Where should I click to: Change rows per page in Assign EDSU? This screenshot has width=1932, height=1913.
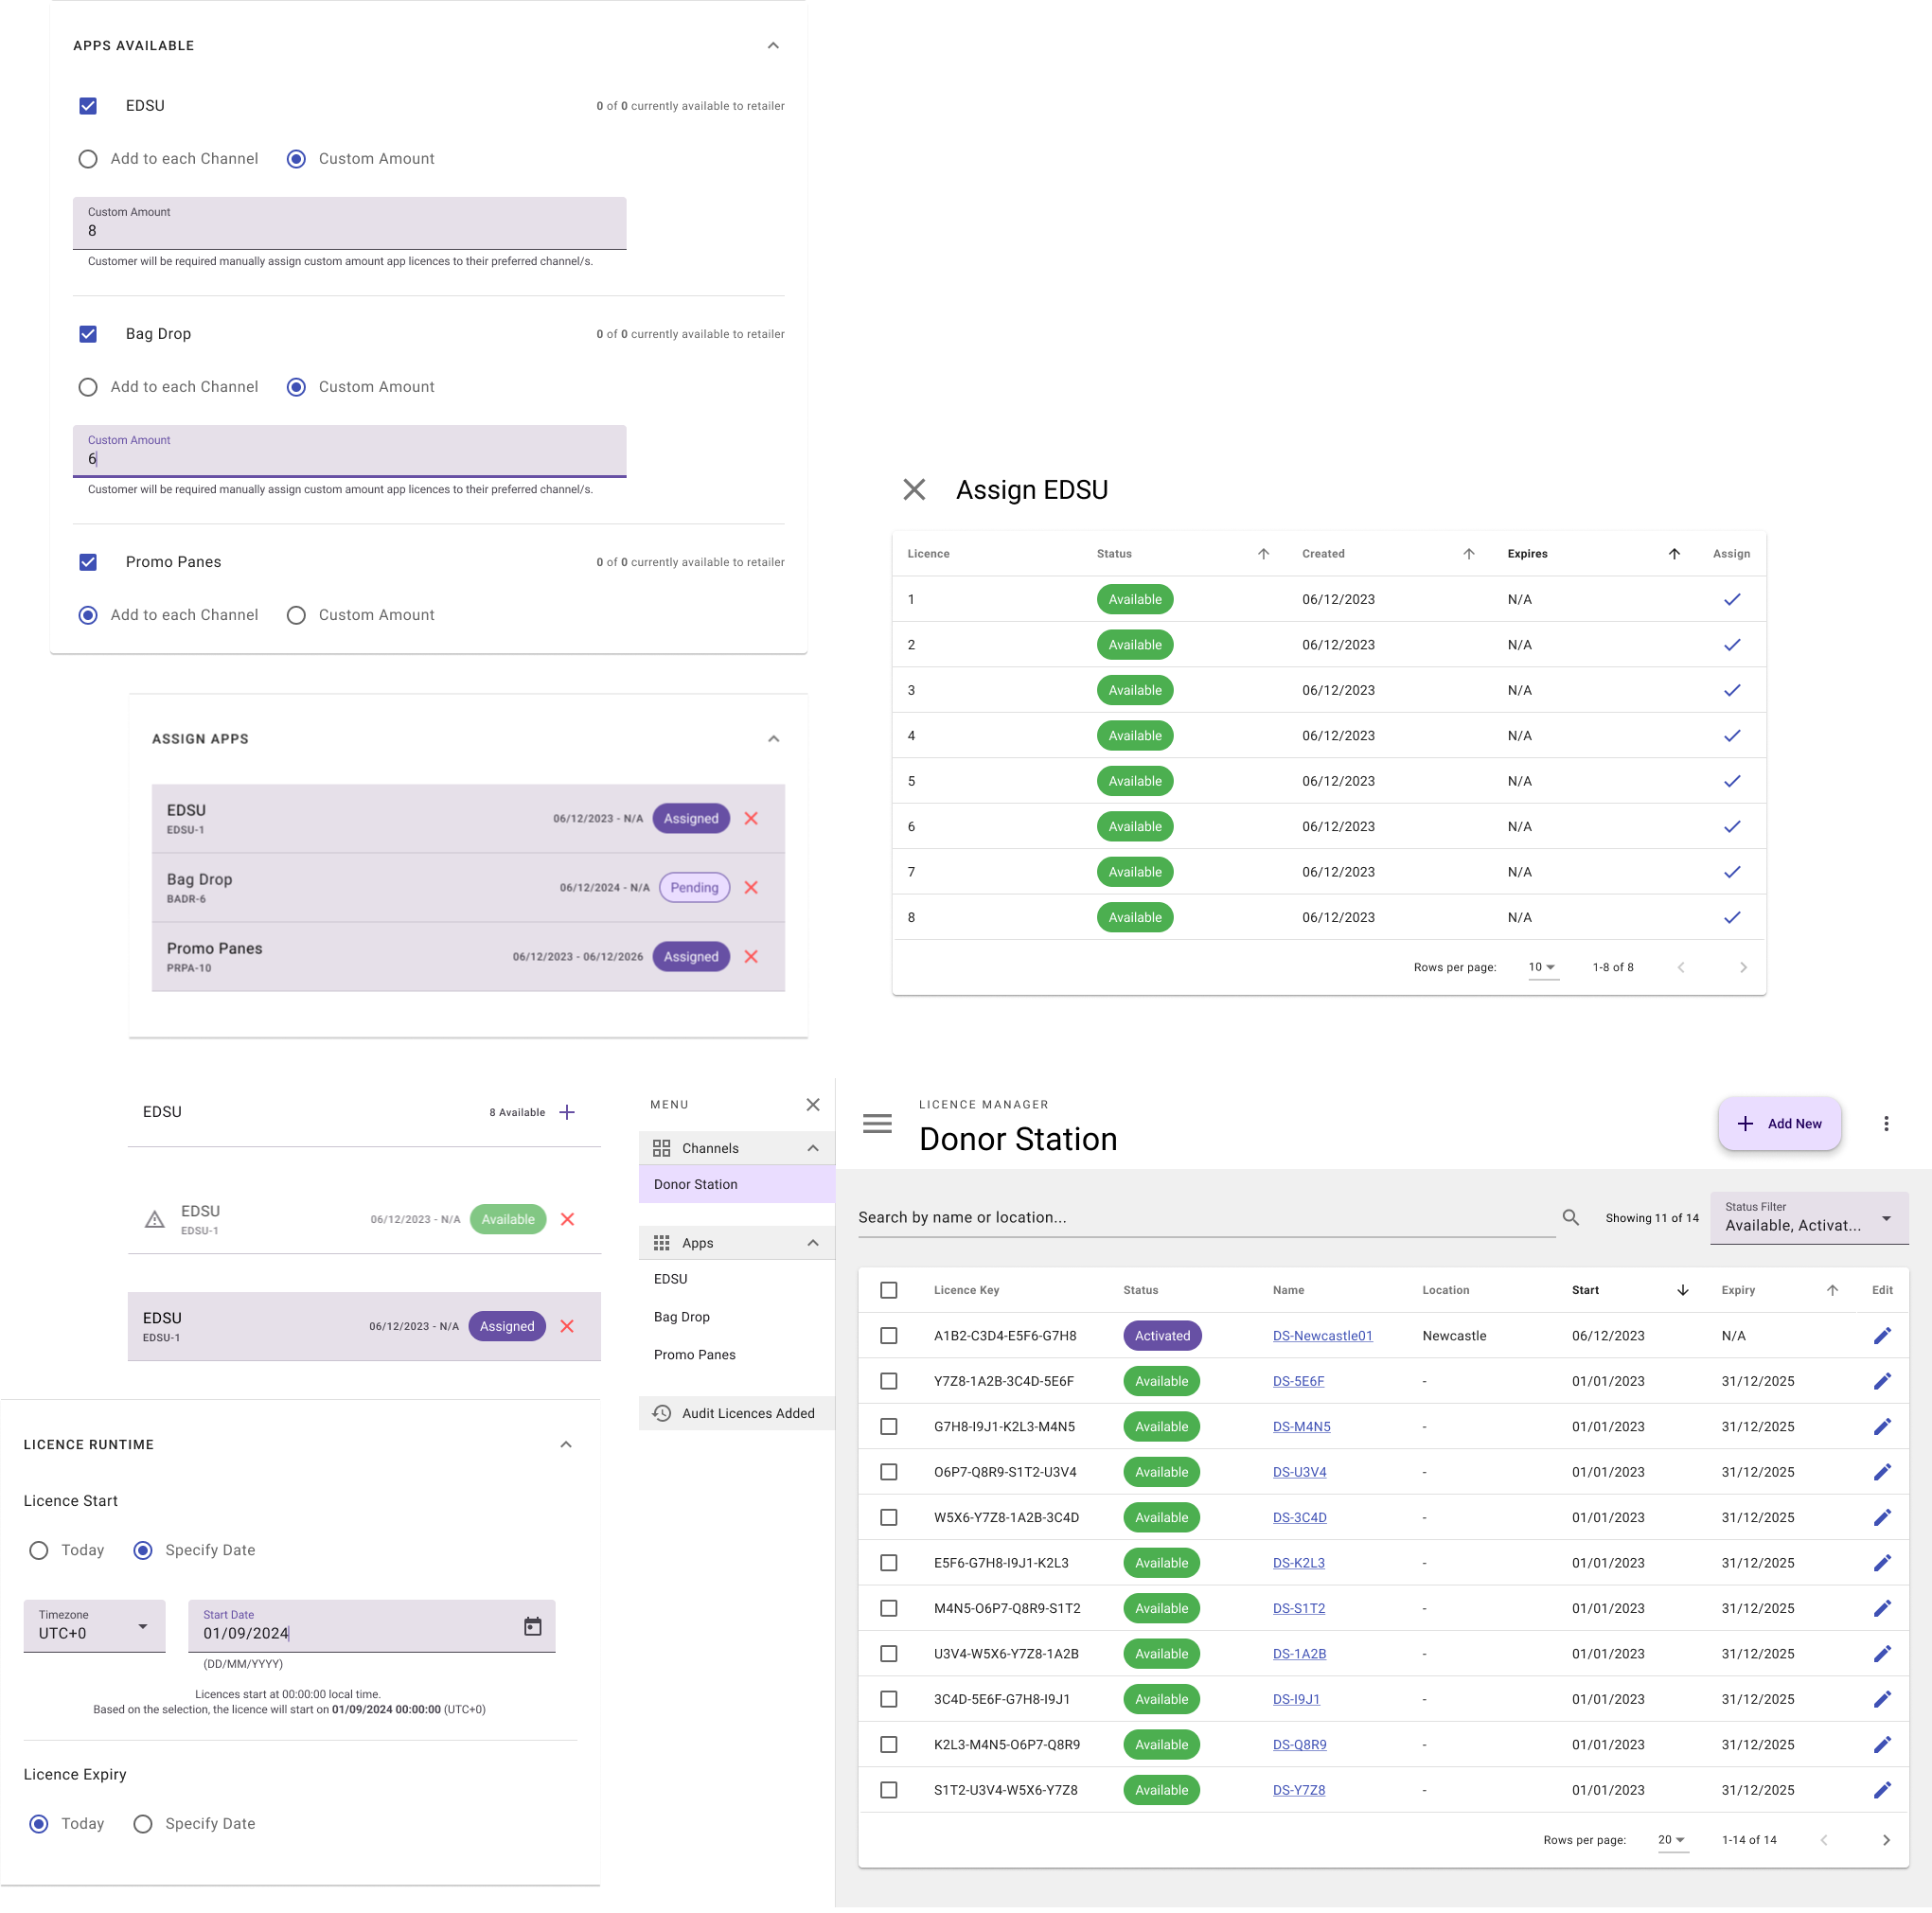pyautogui.click(x=1543, y=967)
